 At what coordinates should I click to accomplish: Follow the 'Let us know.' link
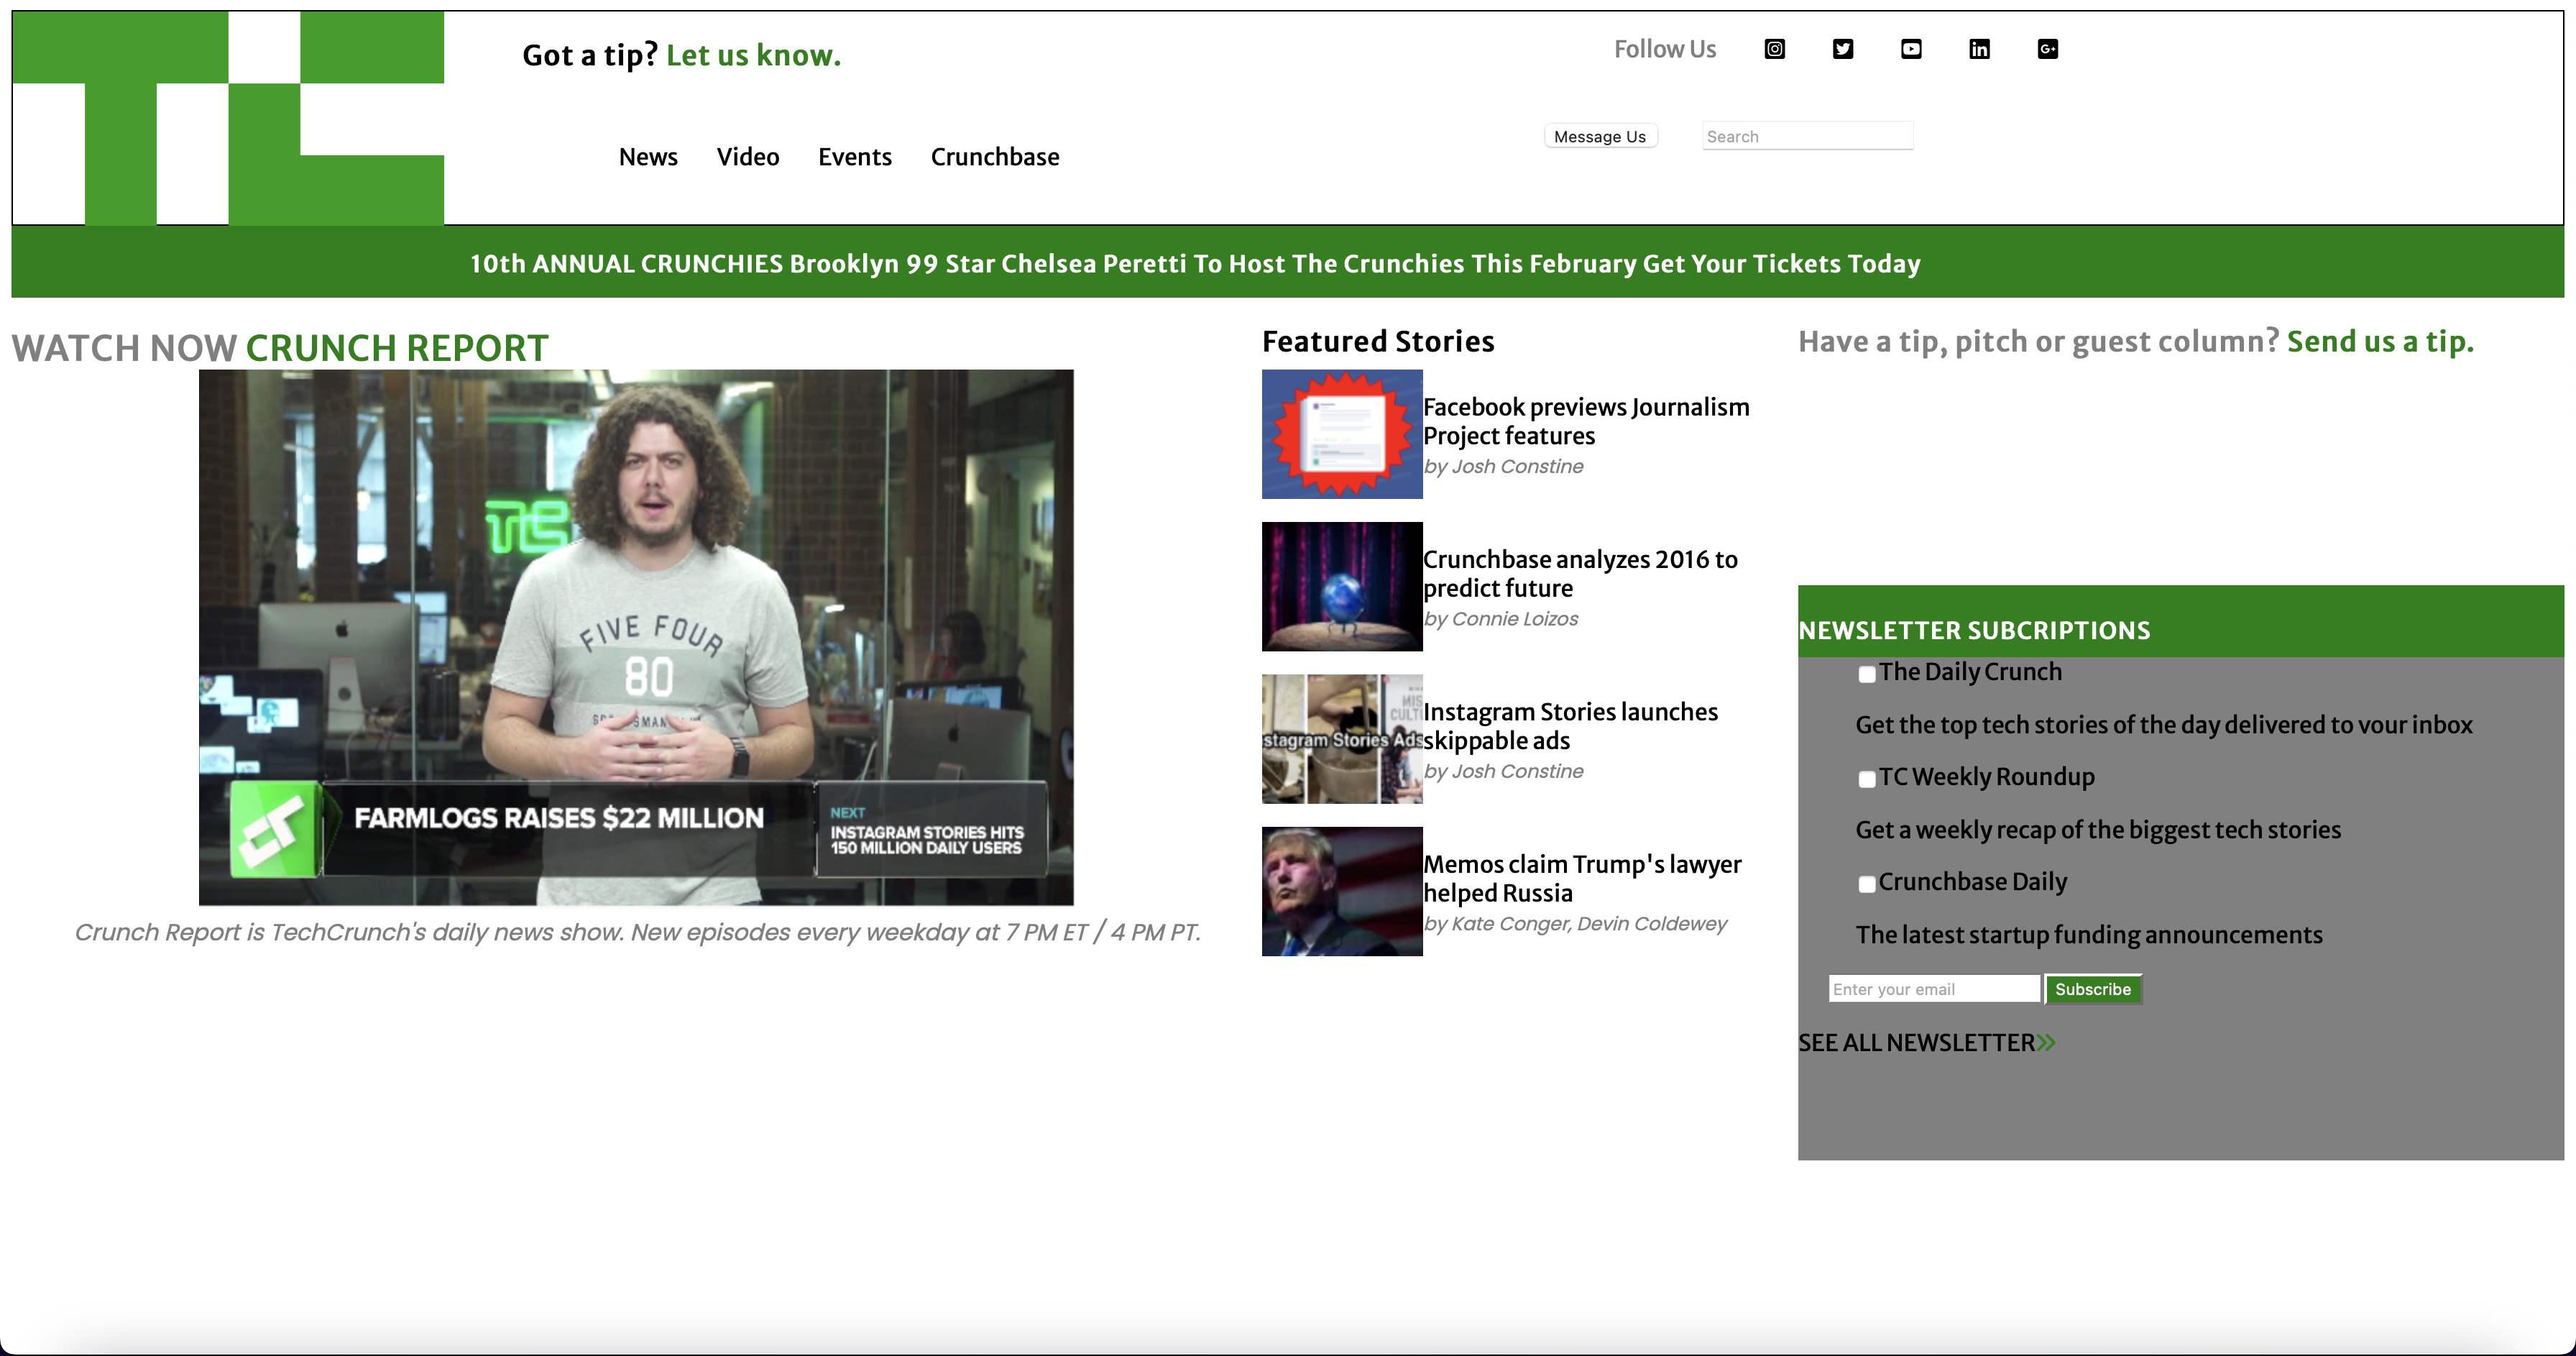753,55
